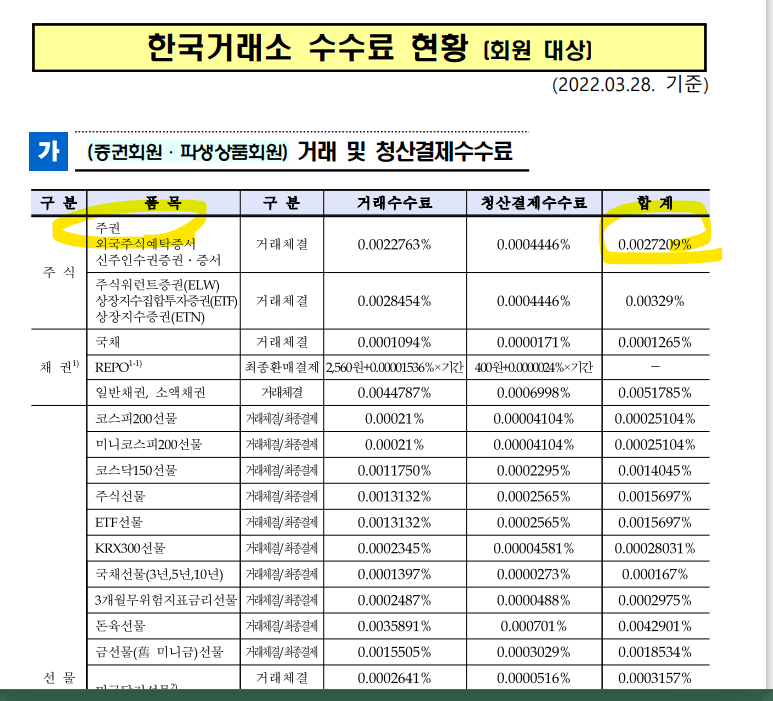The height and width of the screenshot is (701, 773).
Task: Click the total '0.0002975%'
Action: [655, 601]
